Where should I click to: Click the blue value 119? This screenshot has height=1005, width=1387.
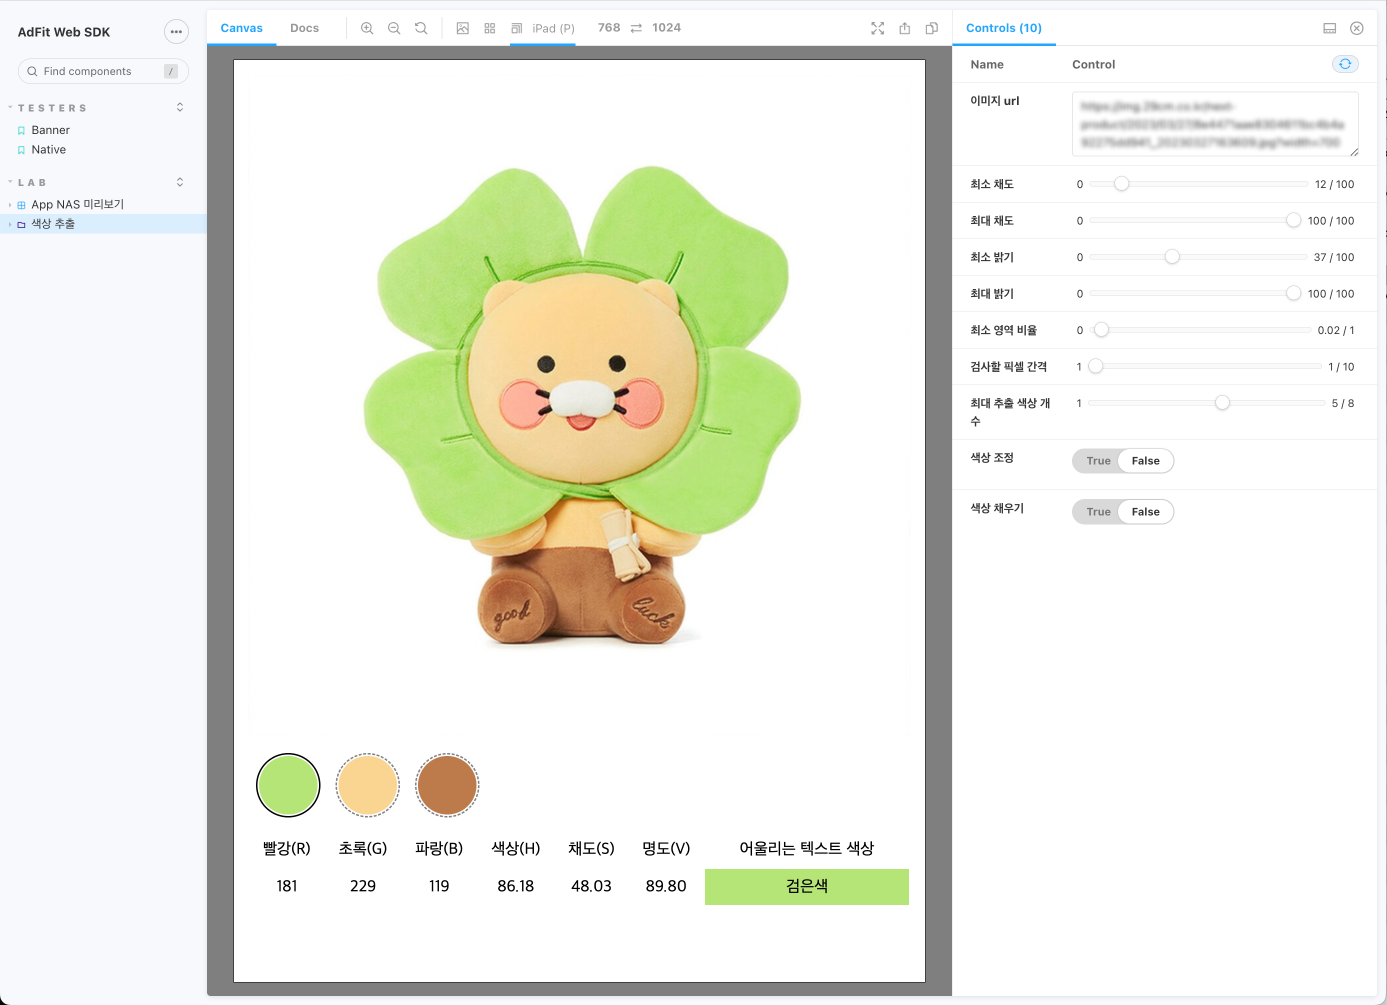439,886
